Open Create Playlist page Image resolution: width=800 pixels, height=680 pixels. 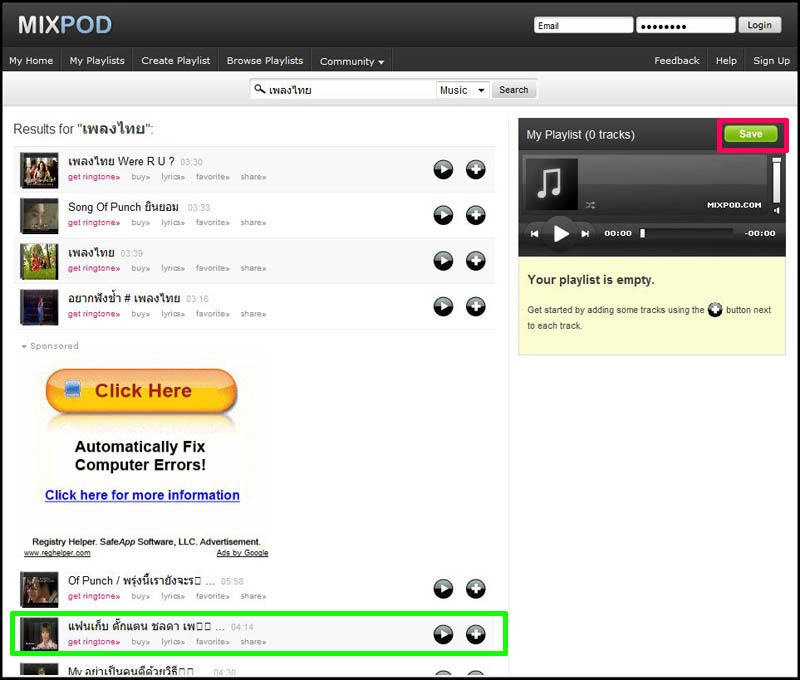point(176,61)
